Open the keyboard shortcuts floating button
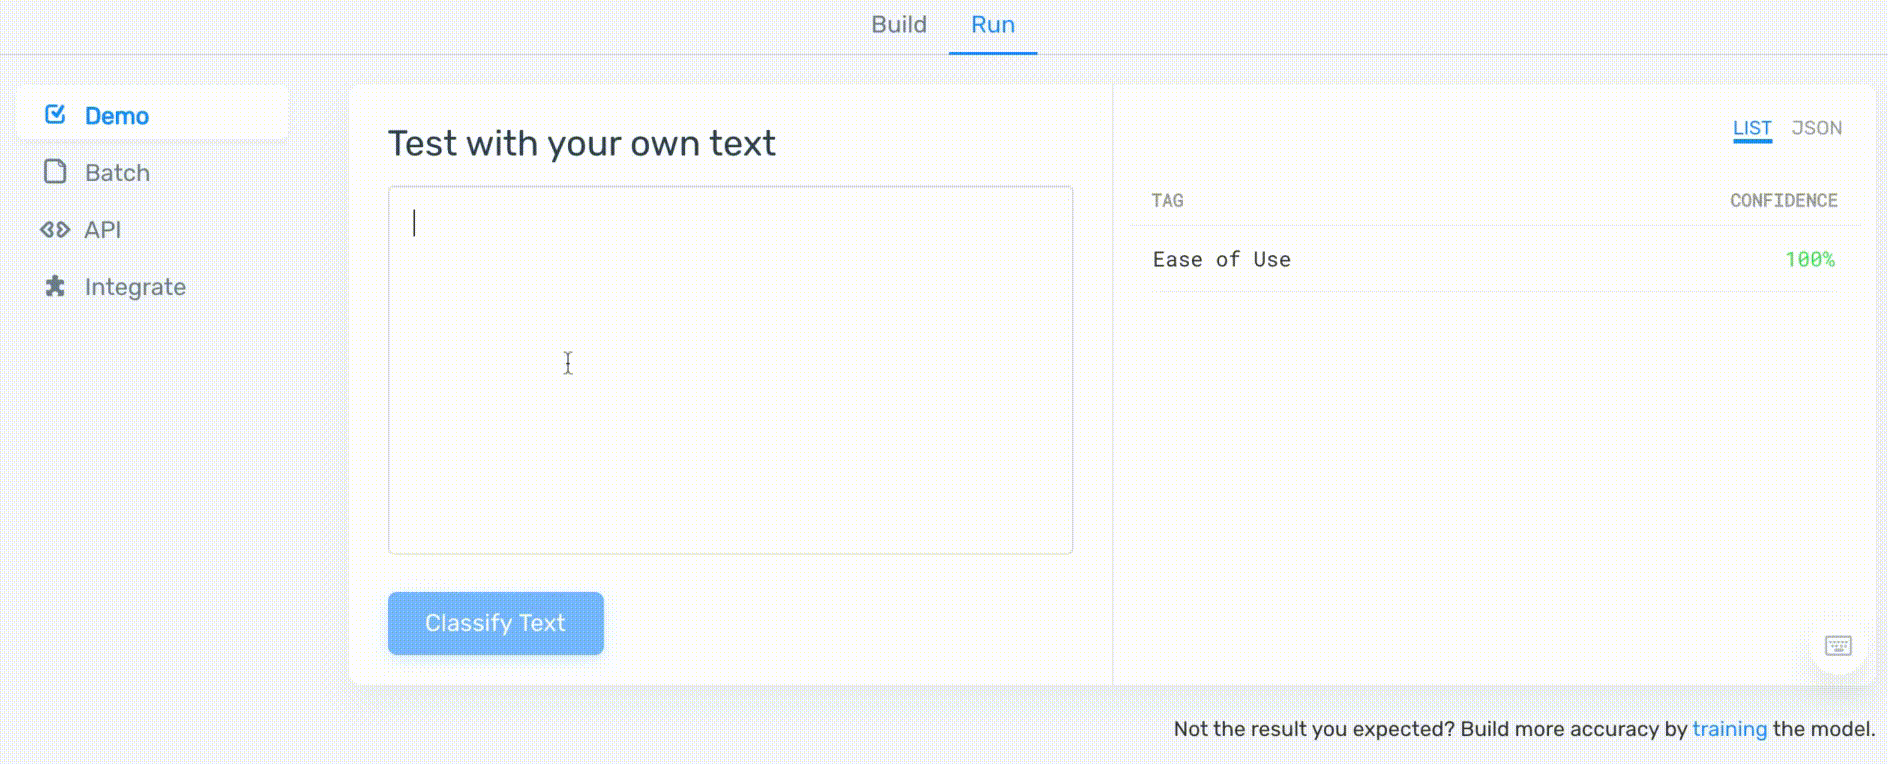This screenshot has width=1888, height=764. (1838, 645)
